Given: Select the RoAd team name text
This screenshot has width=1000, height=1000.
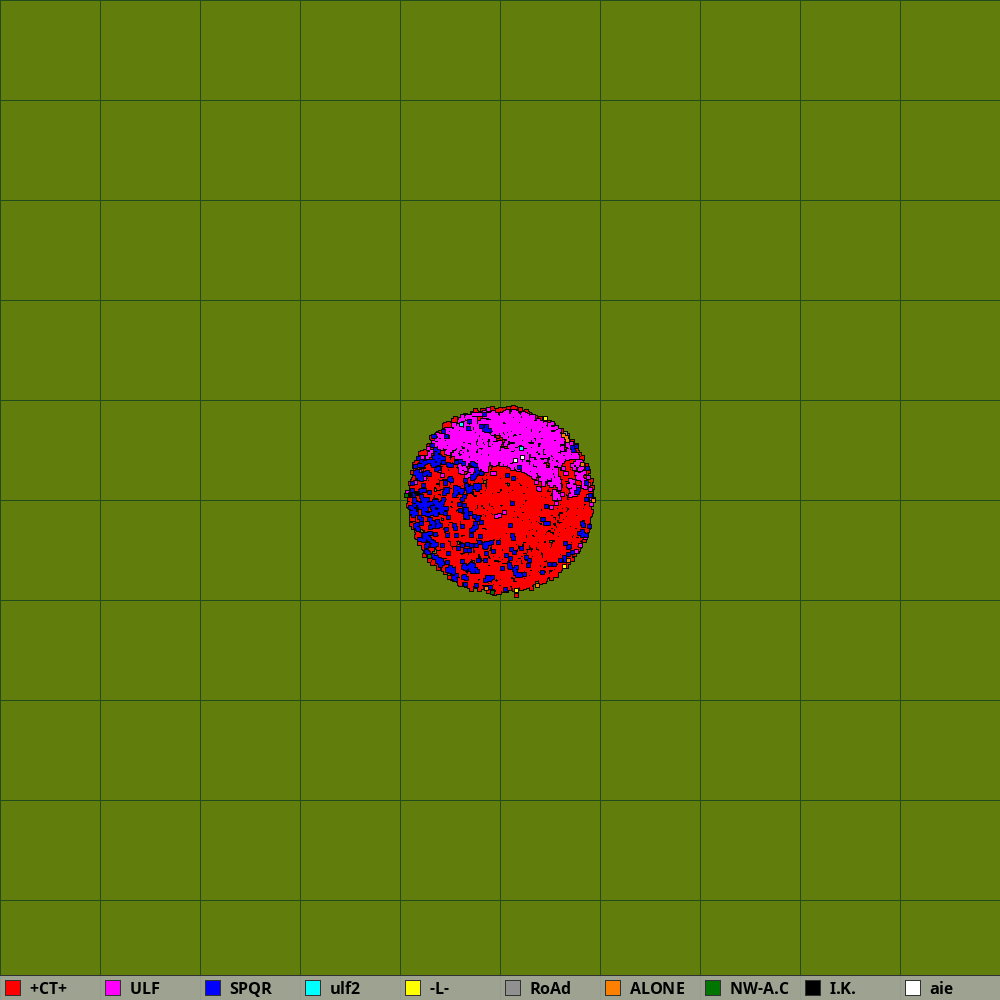Looking at the screenshot, I should click(550, 988).
